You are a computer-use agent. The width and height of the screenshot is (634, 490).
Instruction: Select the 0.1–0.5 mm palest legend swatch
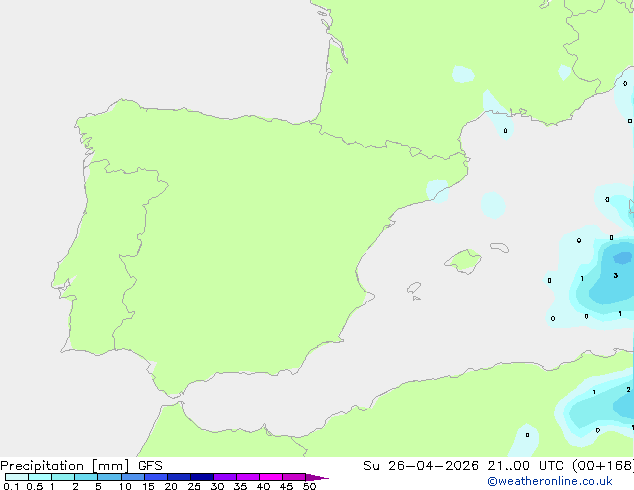click(x=17, y=477)
